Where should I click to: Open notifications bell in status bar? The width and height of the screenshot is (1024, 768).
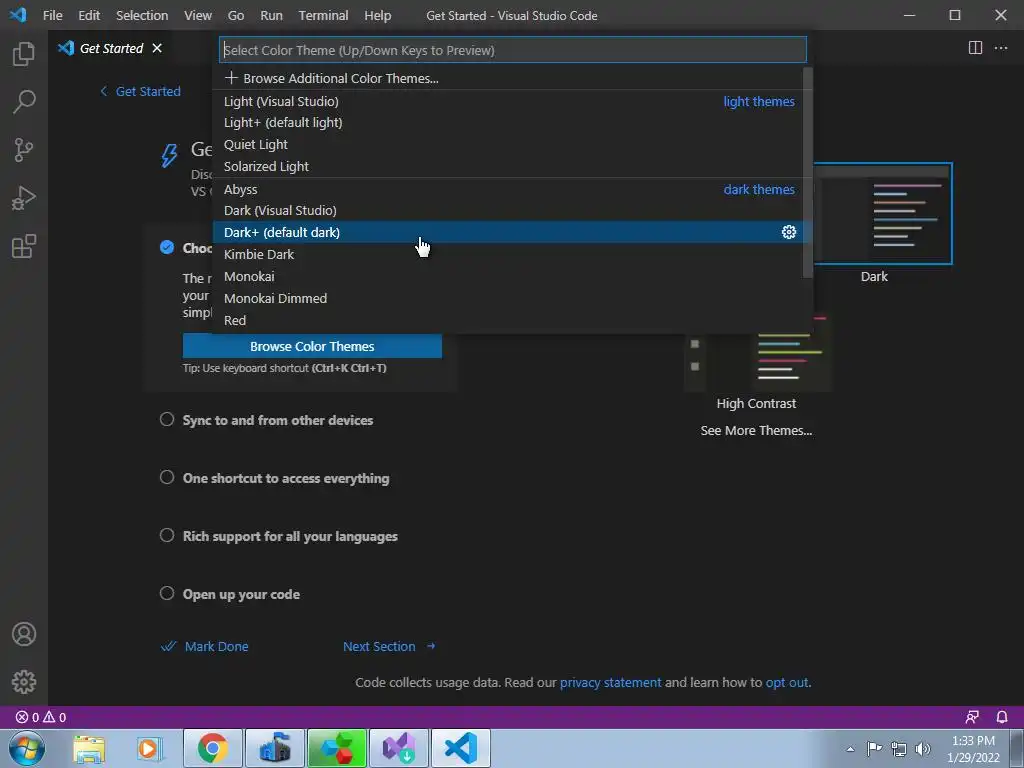(1002, 717)
